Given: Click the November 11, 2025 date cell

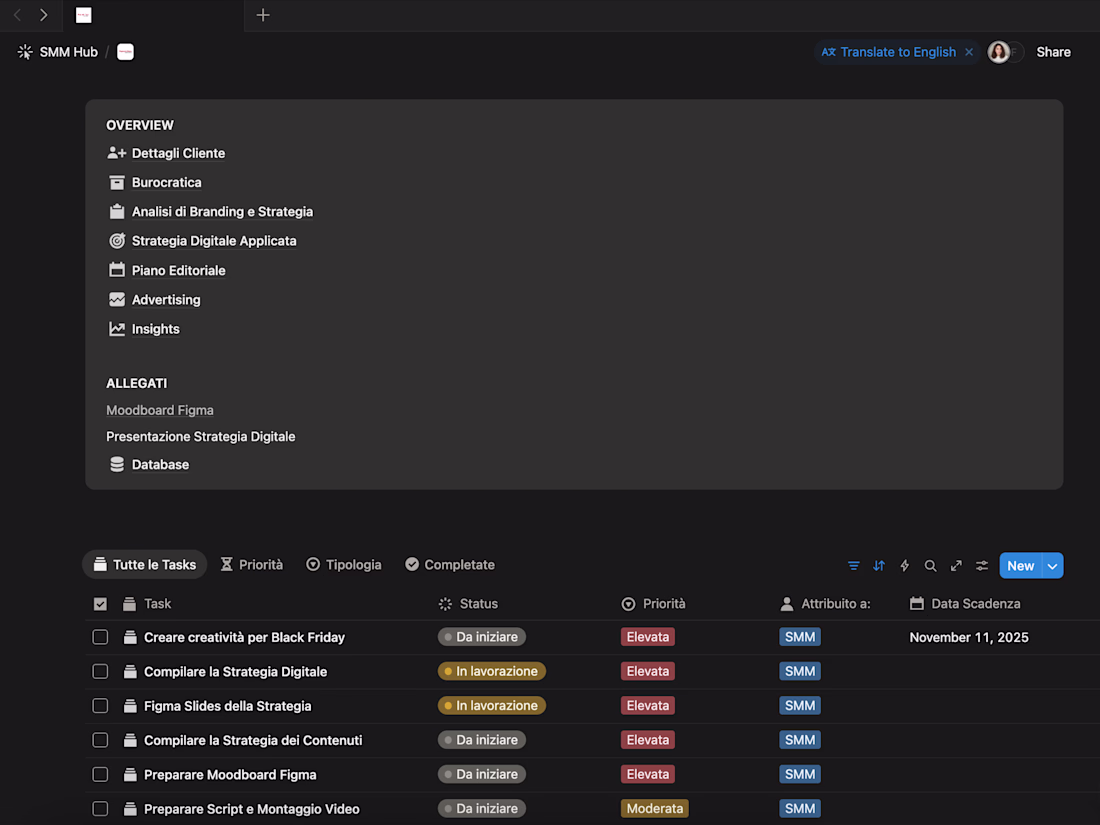Looking at the screenshot, I should [969, 637].
